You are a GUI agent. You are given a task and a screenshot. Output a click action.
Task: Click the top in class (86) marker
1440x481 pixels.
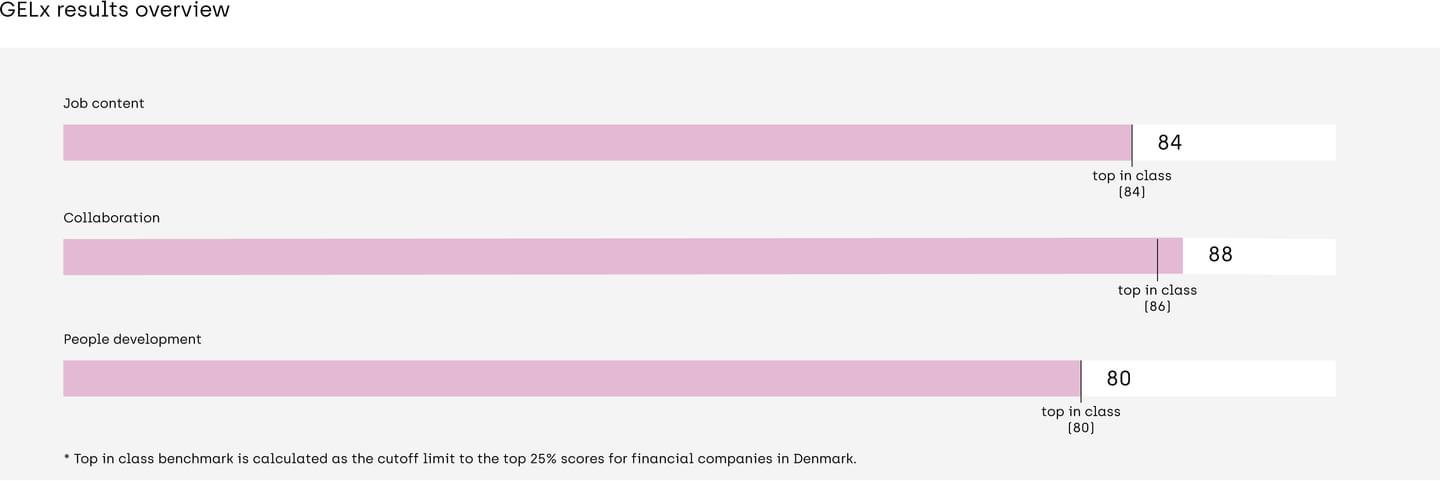tap(1157, 298)
